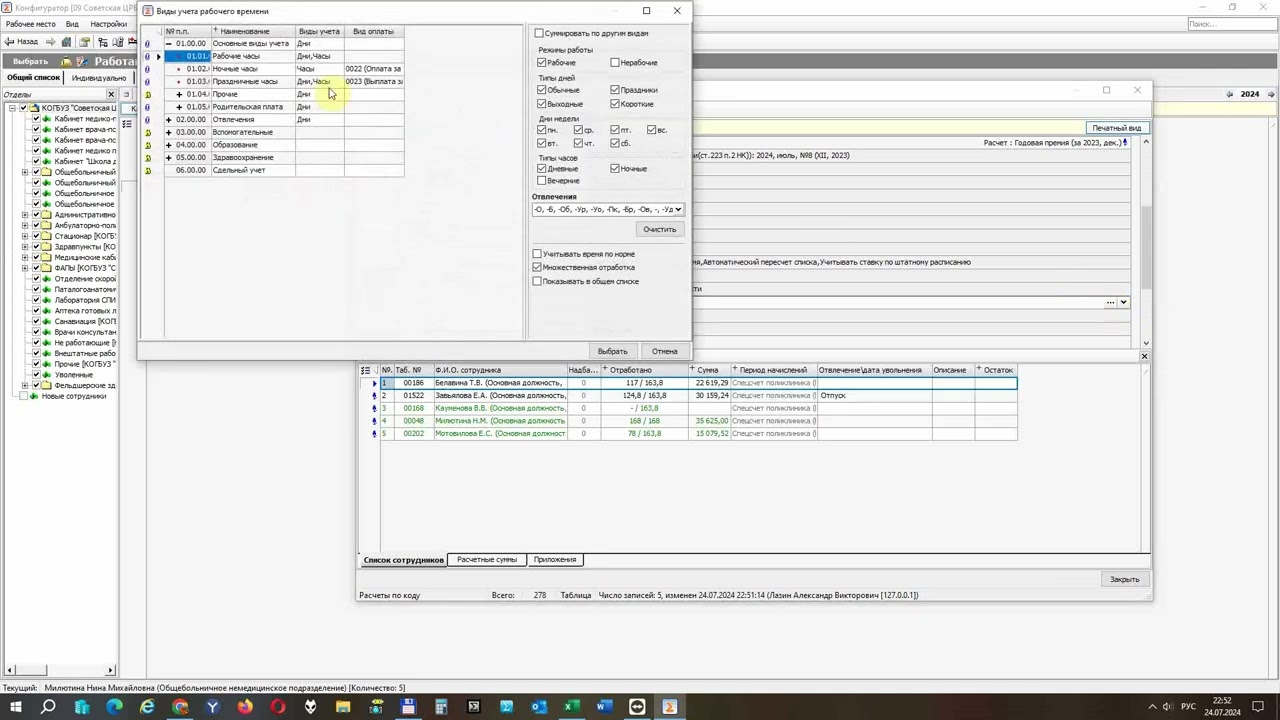Viewport: 1280px width, 720px height.
Task: Switch to Индивидуально tab
Action: (x=99, y=78)
